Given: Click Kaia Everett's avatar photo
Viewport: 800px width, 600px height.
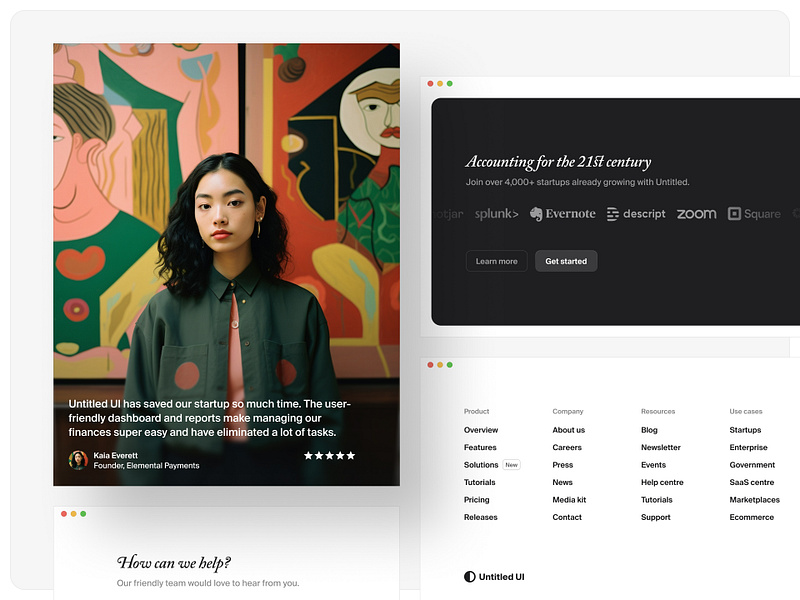Looking at the screenshot, I should [x=78, y=460].
